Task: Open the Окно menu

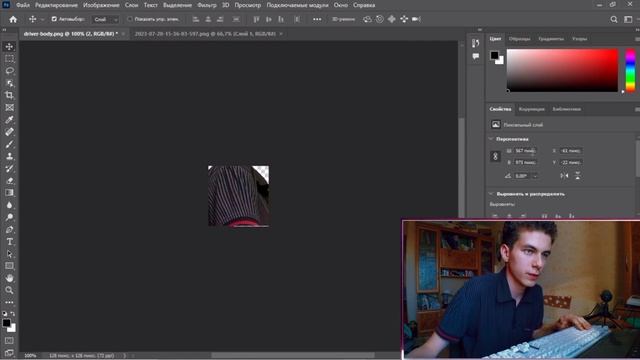Action: pos(341,5)
